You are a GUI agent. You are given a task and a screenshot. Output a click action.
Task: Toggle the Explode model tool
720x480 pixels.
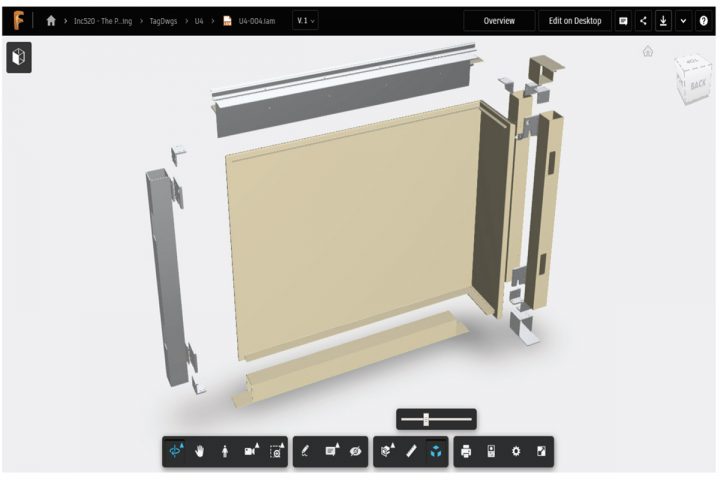435,452
